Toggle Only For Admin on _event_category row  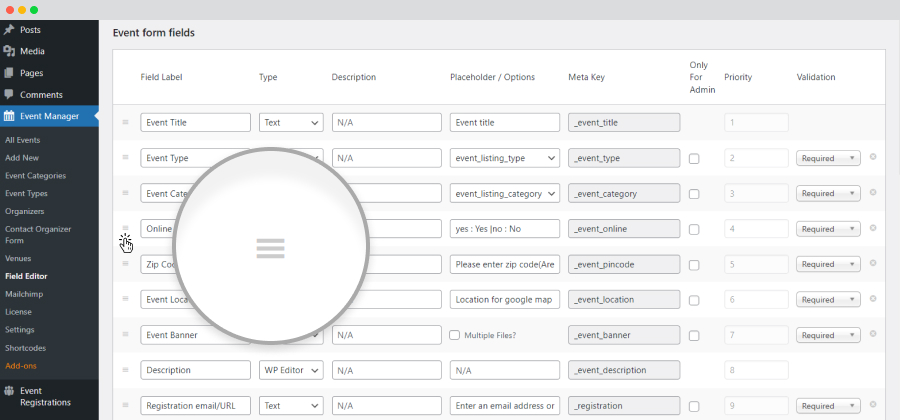pyautogui.click(x=694, y=195)
